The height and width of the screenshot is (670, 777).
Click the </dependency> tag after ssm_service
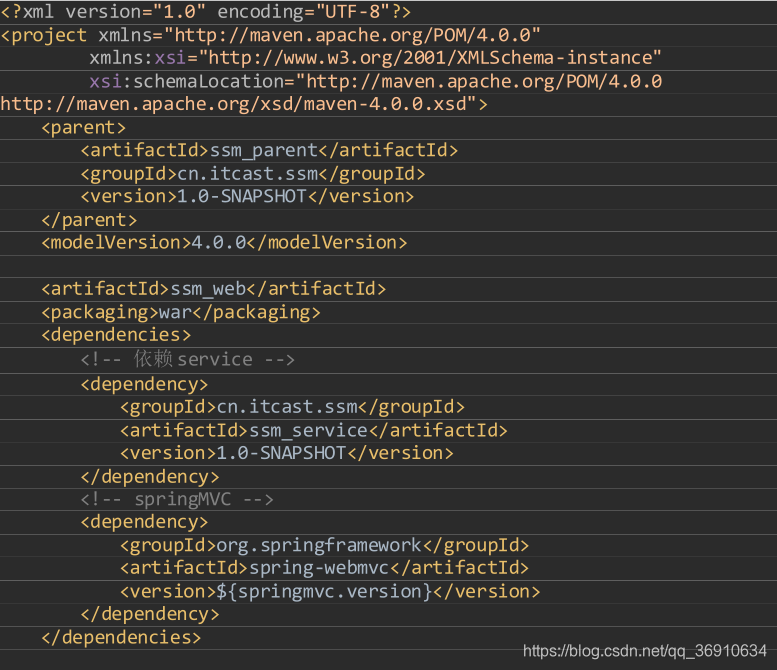150,476
